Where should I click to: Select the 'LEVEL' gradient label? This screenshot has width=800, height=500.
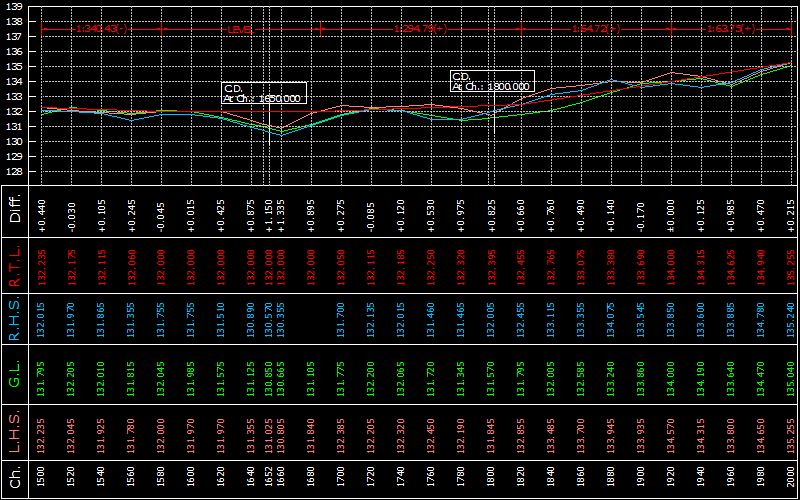(x=240, y=30)
